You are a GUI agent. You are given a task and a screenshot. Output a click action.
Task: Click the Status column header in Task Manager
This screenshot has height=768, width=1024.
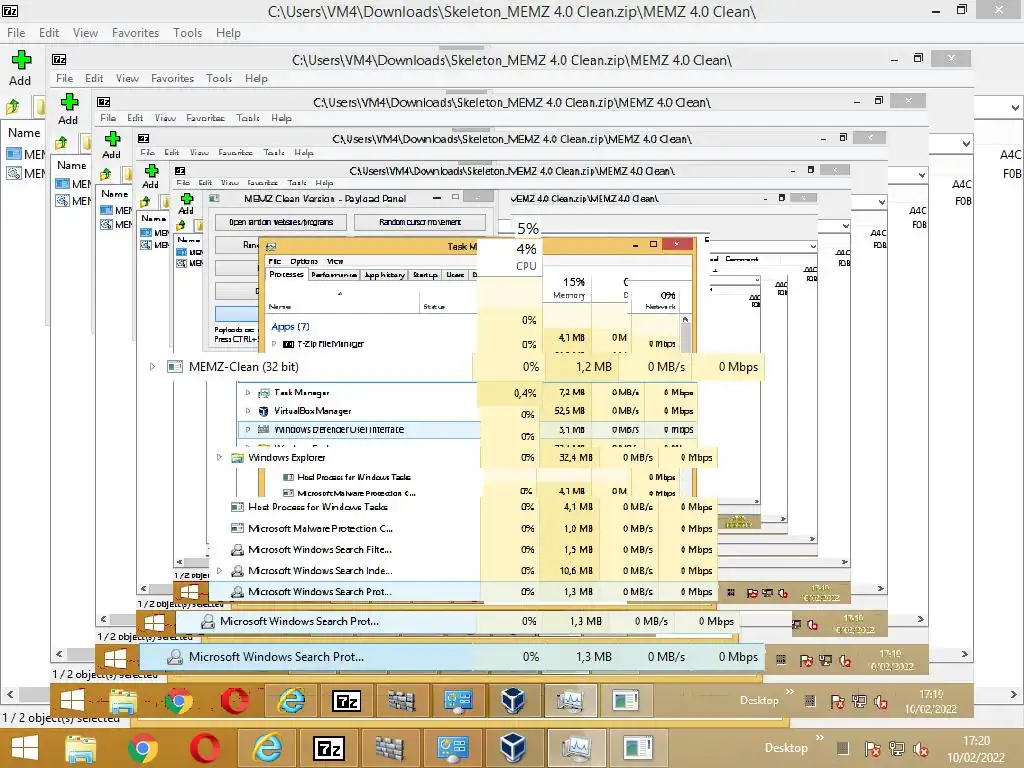click(x=434, y=306)
